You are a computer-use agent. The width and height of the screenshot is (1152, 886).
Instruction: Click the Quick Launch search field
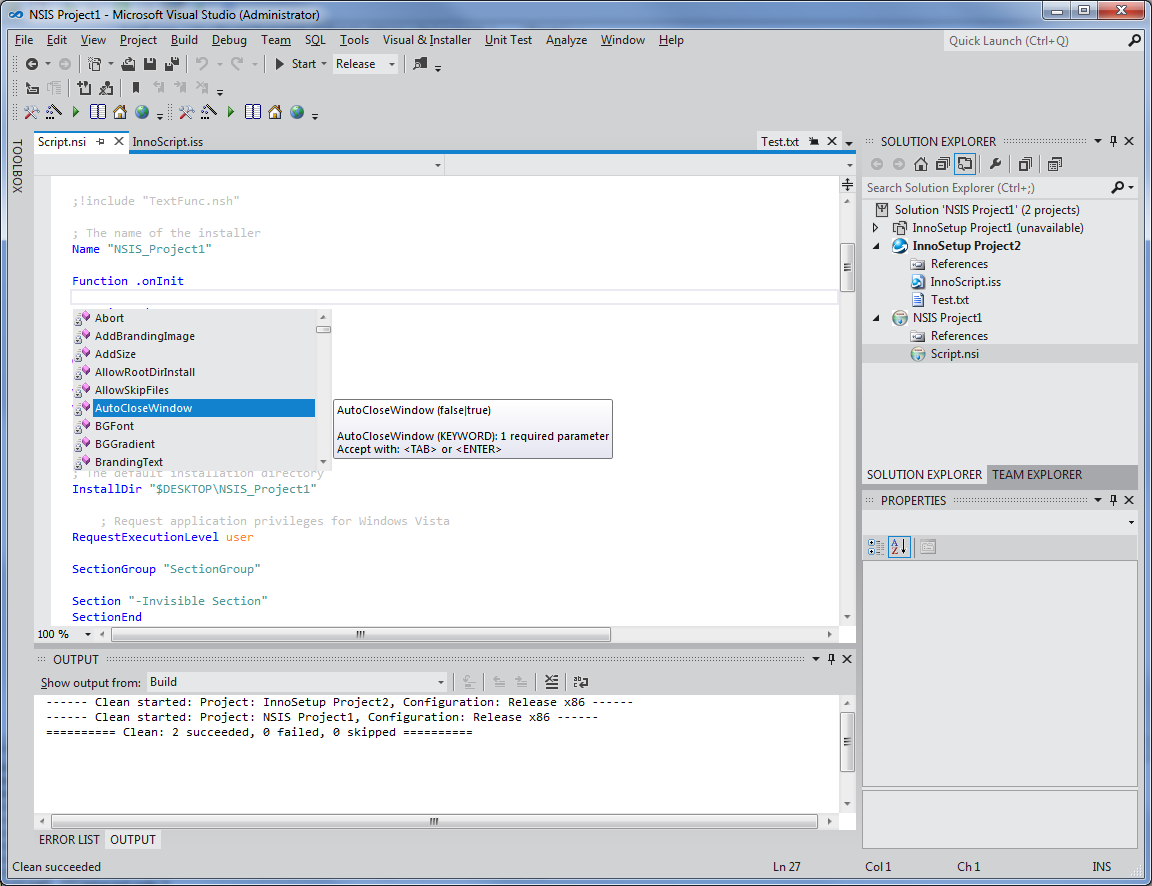click(x=1034, y=41)
